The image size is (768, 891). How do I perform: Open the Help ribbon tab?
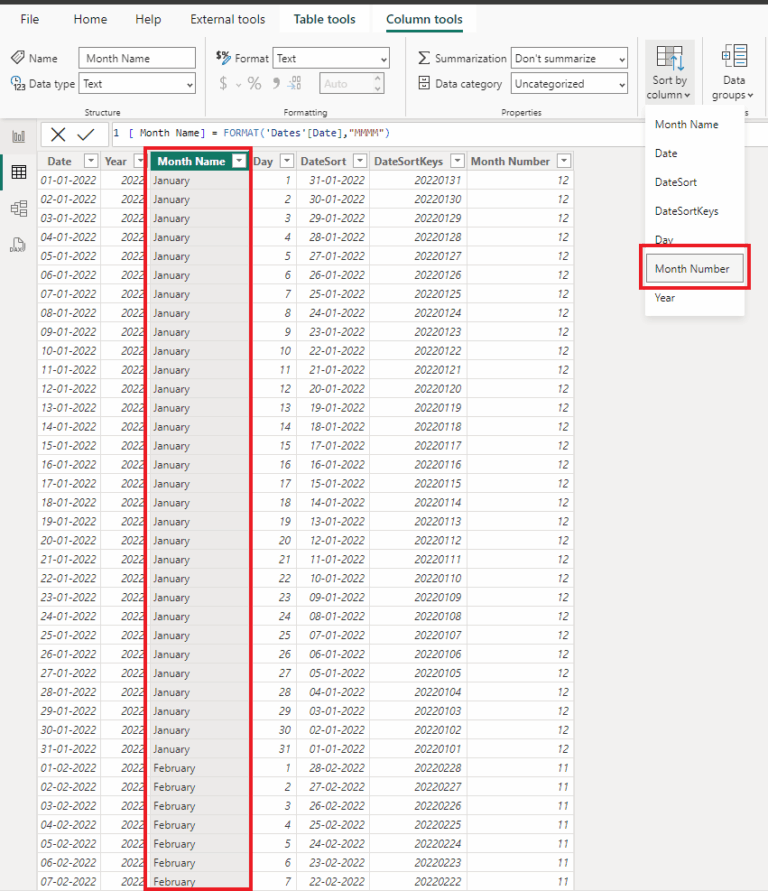pyautogui.click(x=148, y=19)
